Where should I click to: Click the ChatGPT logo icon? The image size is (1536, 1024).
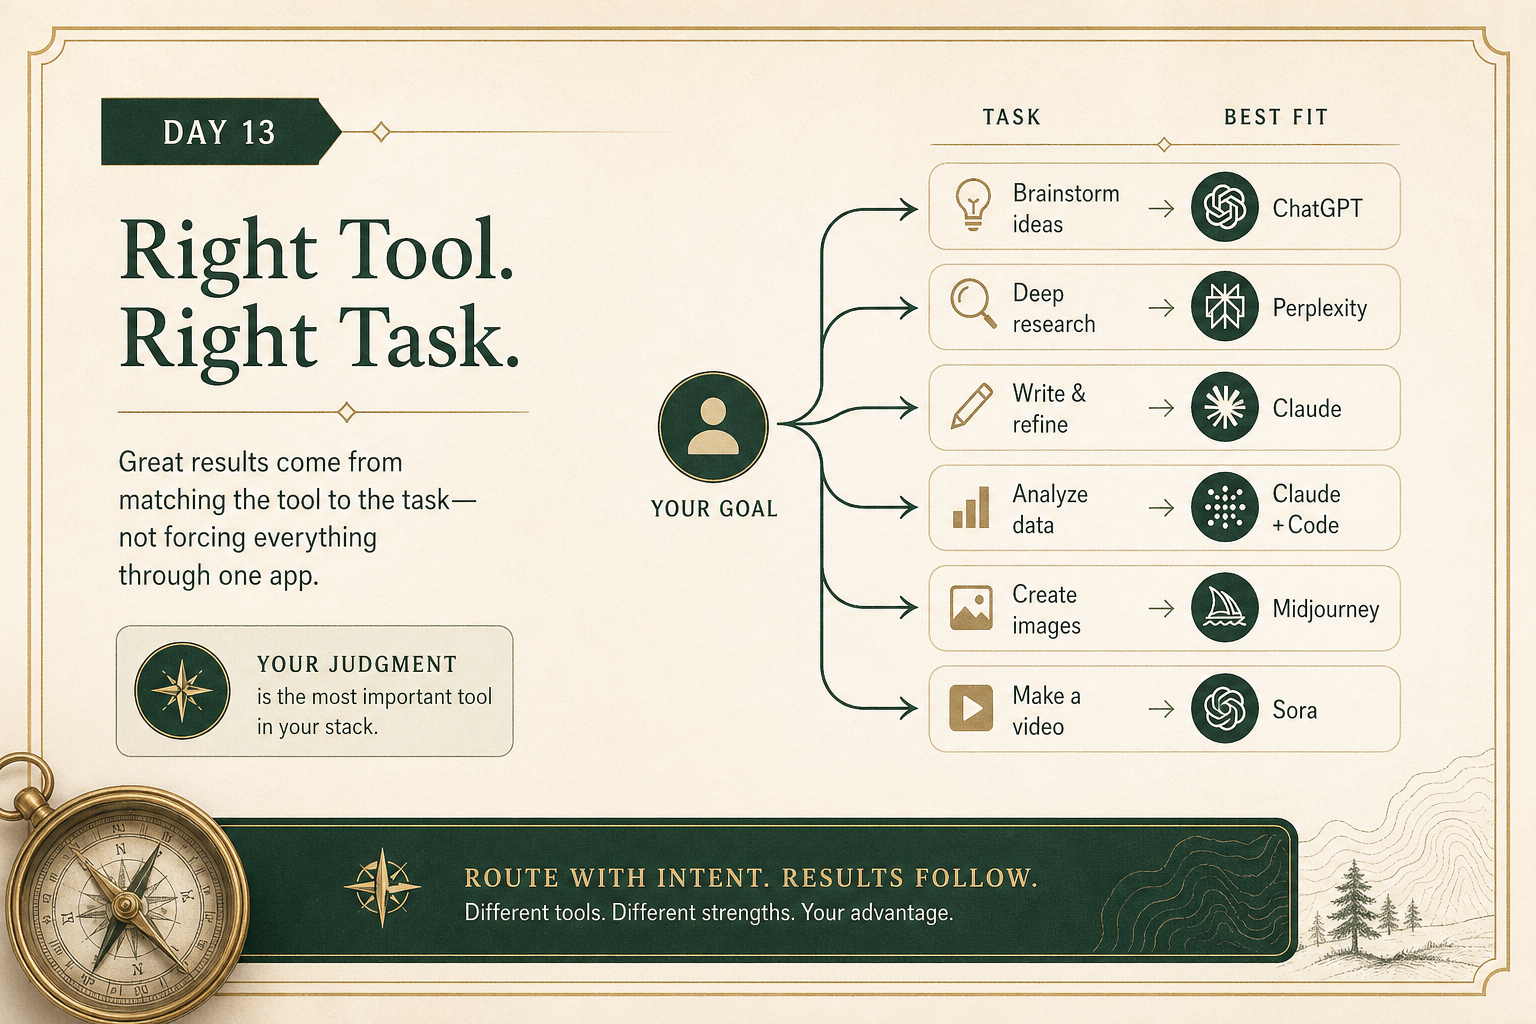[1224, 207]
